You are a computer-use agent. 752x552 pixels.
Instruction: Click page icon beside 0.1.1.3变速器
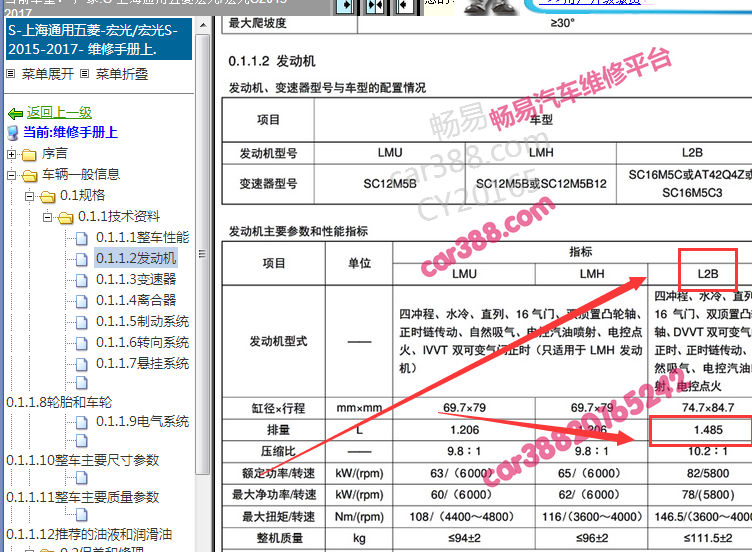coord(82,280)
